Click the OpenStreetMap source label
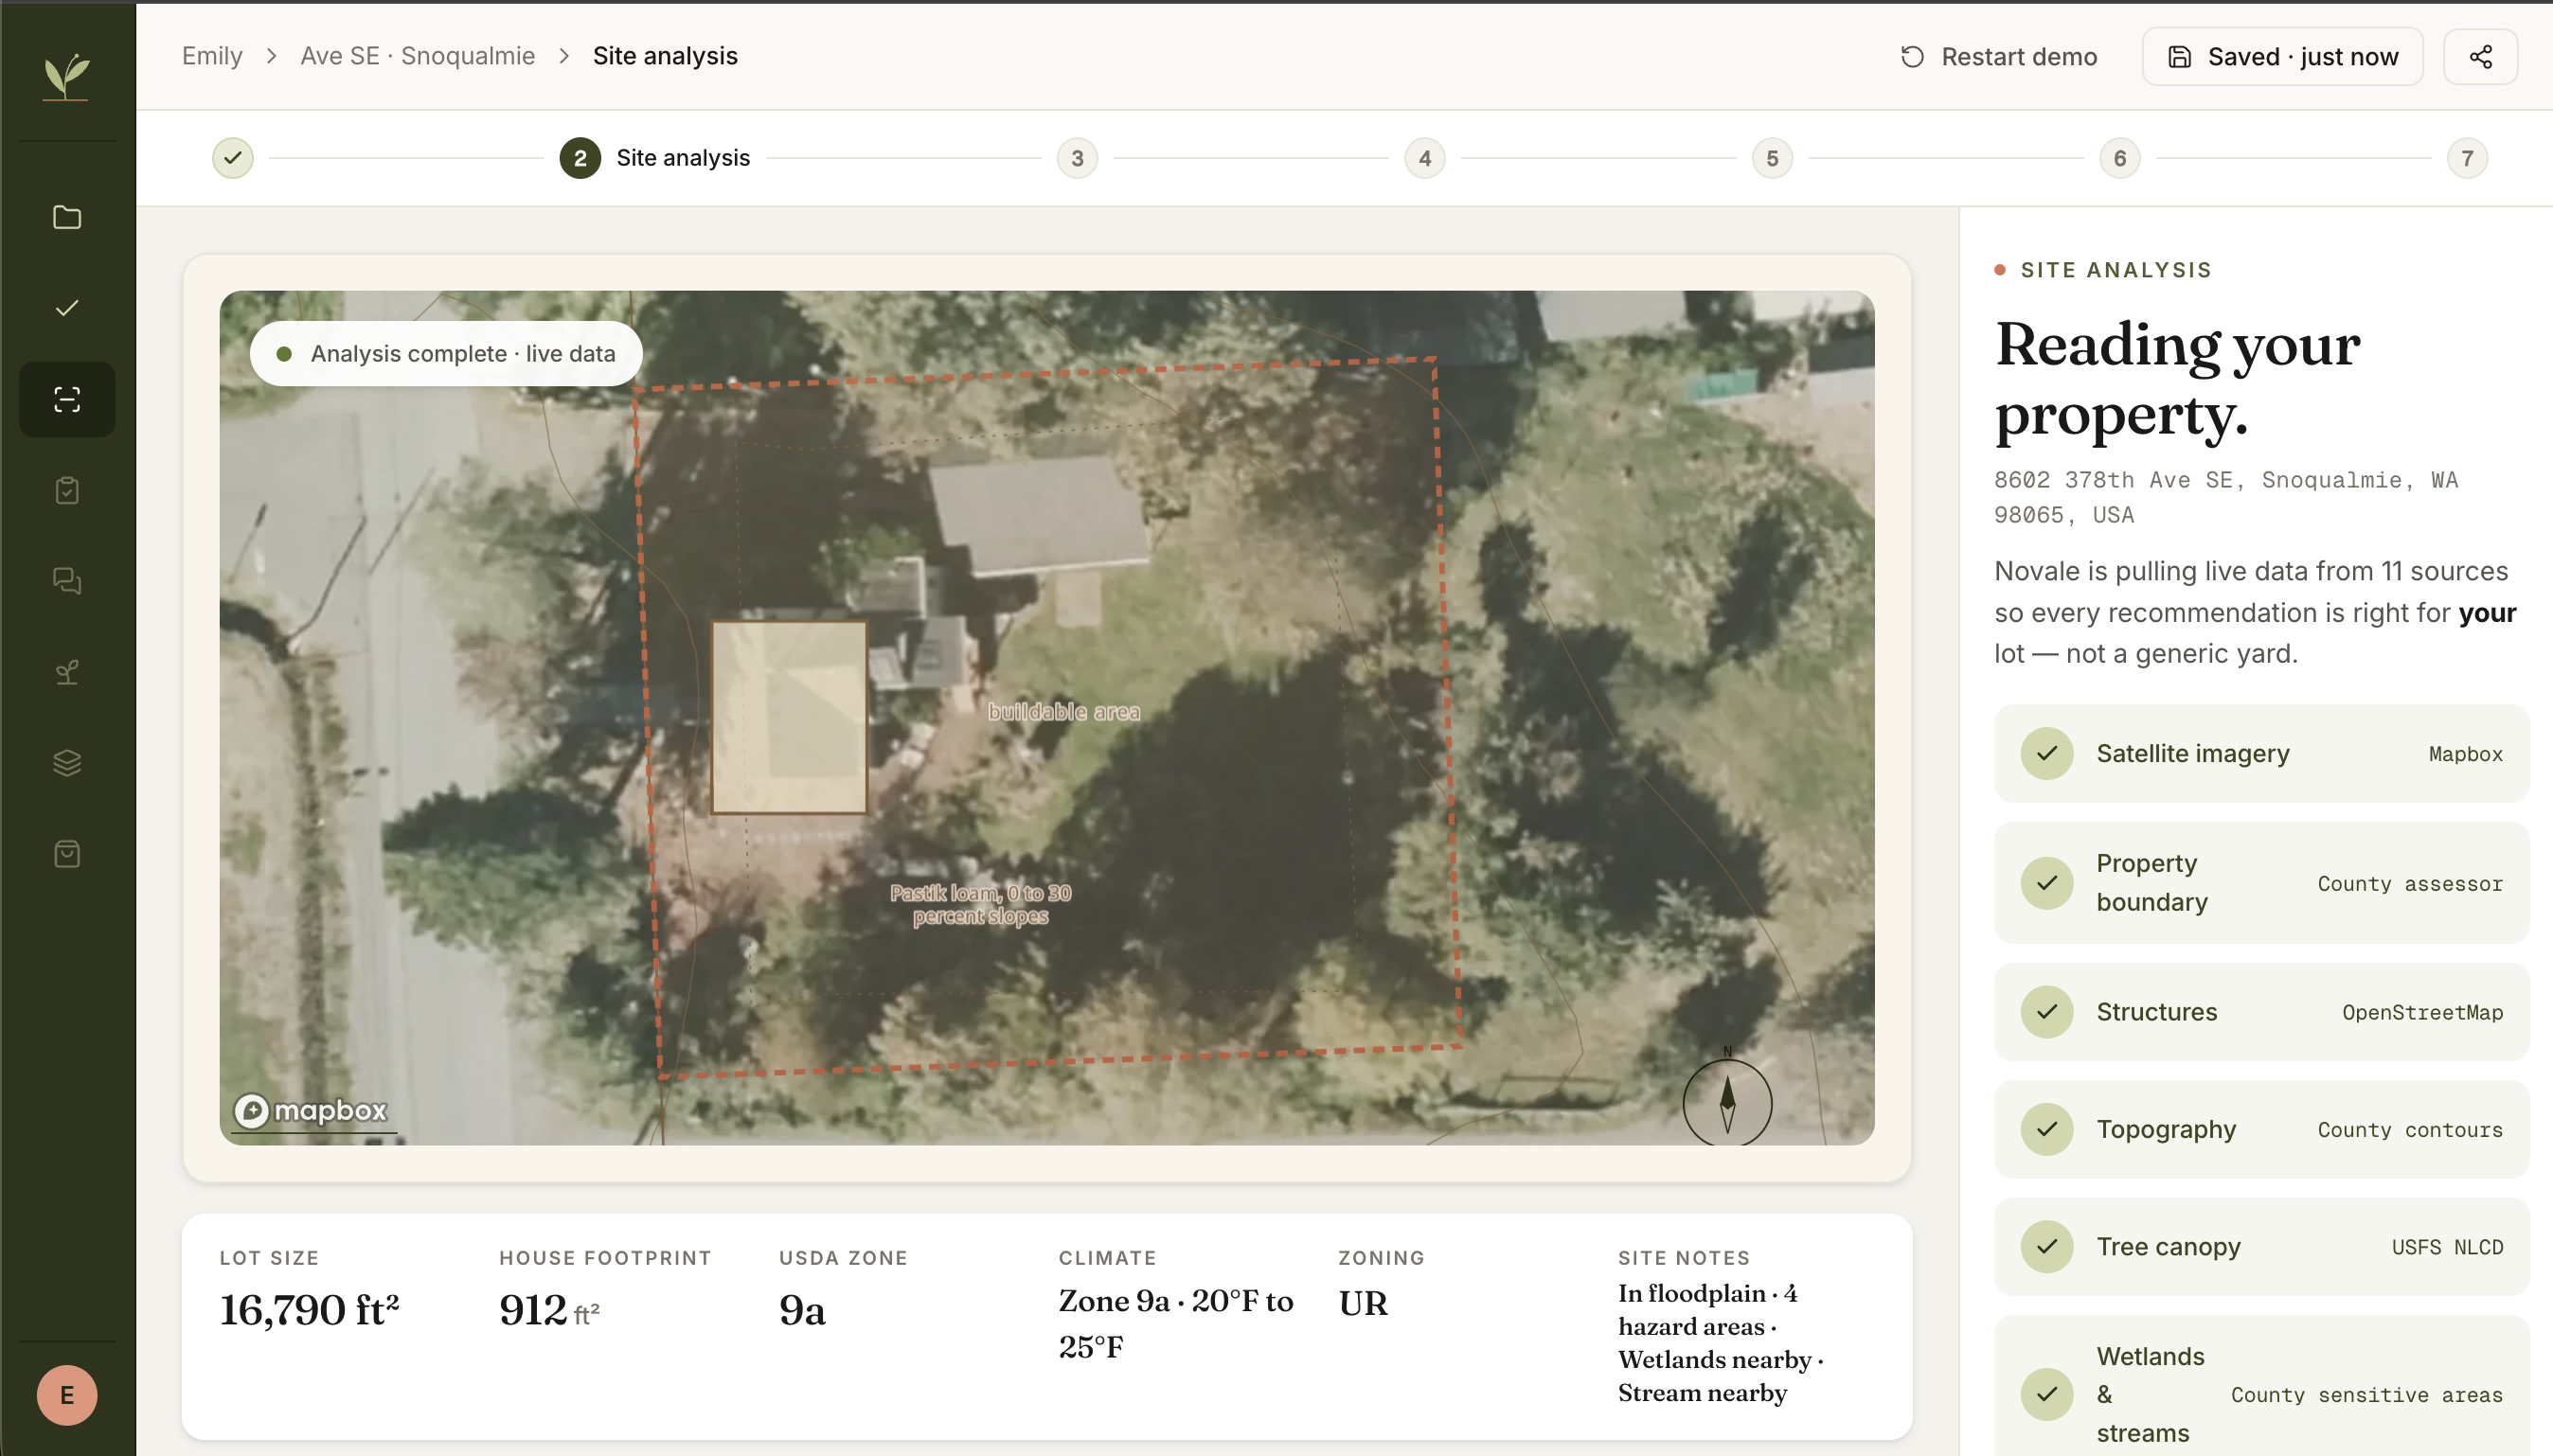Screen dimensions: 2553x1456 [x=2422, y=1012]
